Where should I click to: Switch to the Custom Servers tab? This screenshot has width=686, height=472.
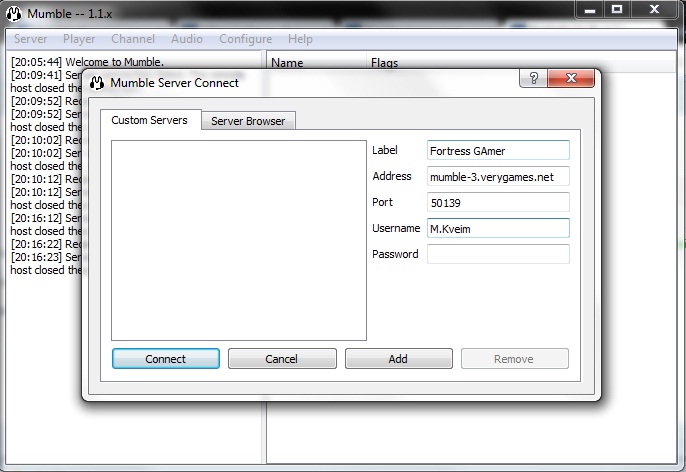pos(150,120)
